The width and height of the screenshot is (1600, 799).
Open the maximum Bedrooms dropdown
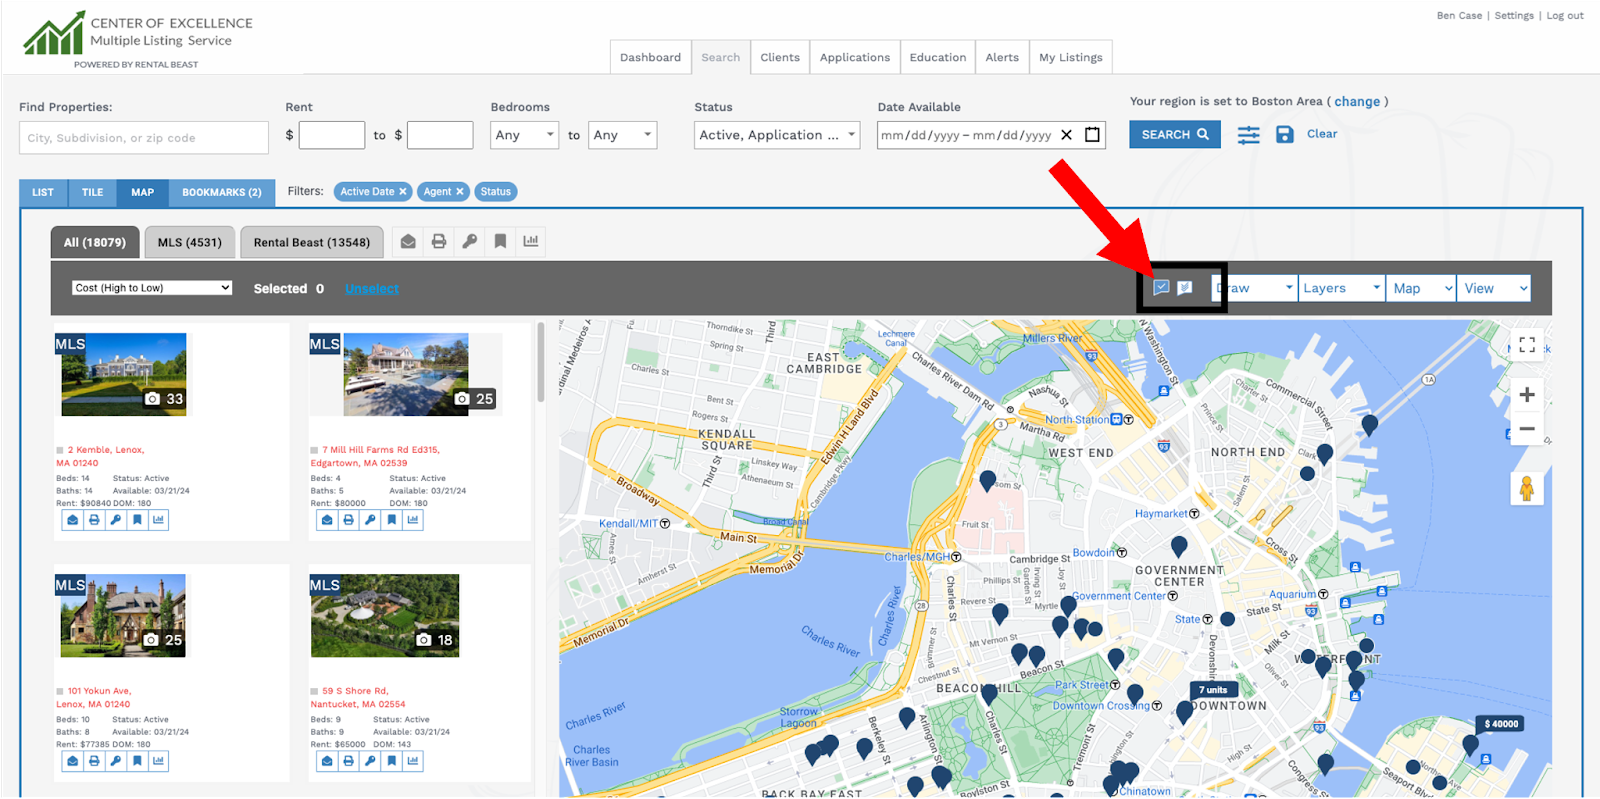pos(622,135)
